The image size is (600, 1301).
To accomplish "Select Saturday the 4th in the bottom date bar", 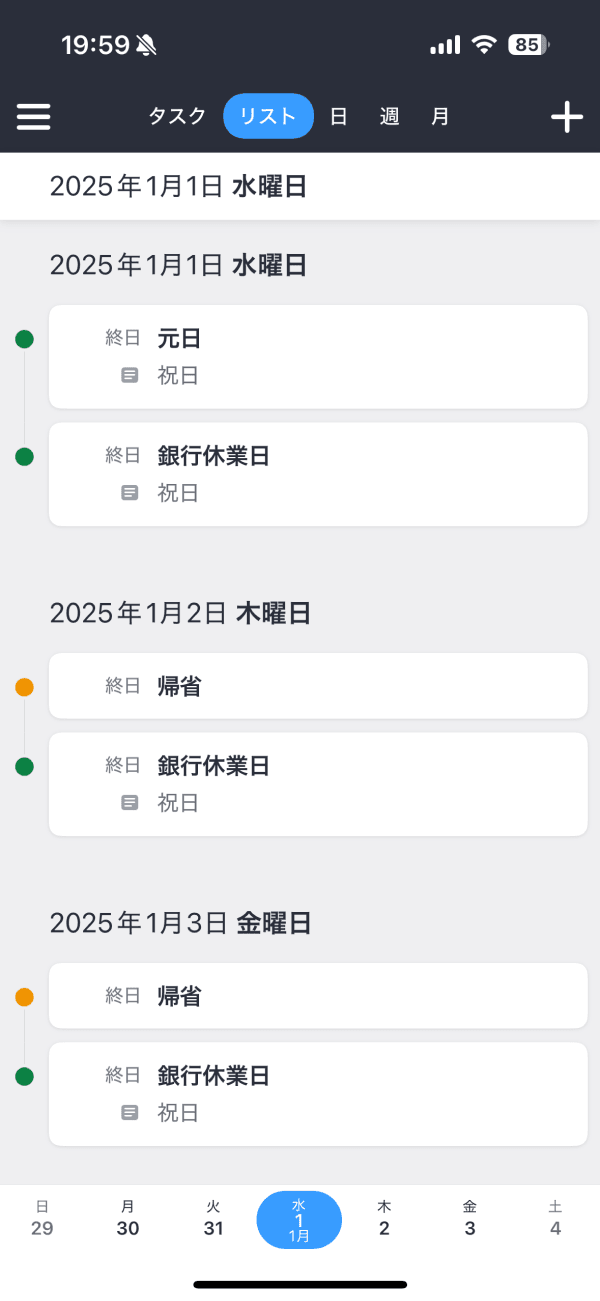I will (x=555, y=1220).
